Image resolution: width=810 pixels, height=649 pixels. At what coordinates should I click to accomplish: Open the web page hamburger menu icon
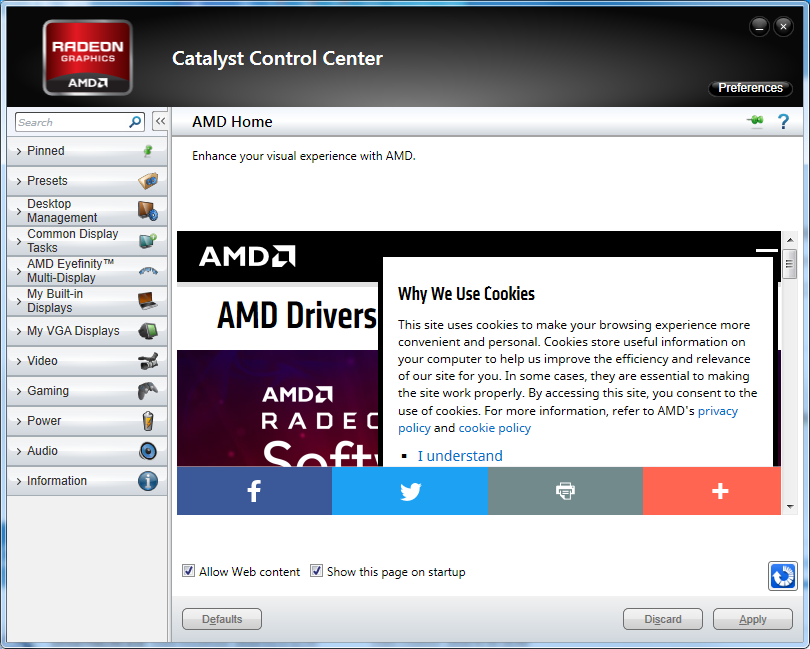767,251
